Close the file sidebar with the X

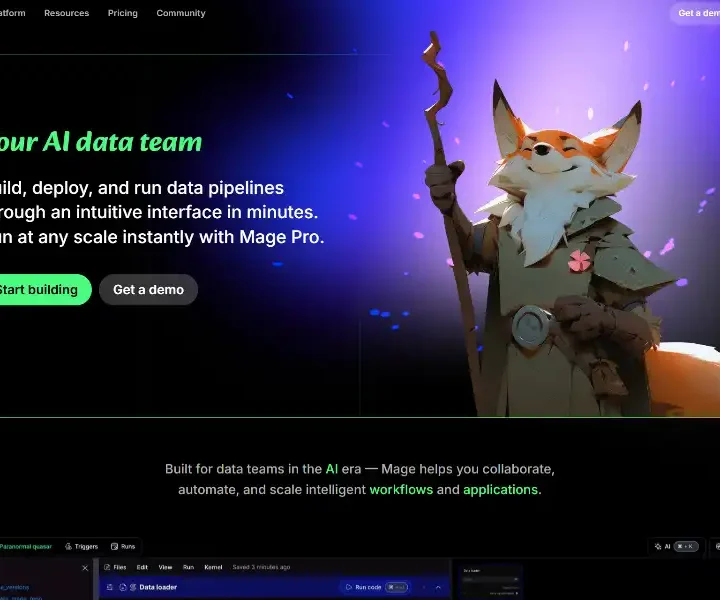click(x=85, y=568)
